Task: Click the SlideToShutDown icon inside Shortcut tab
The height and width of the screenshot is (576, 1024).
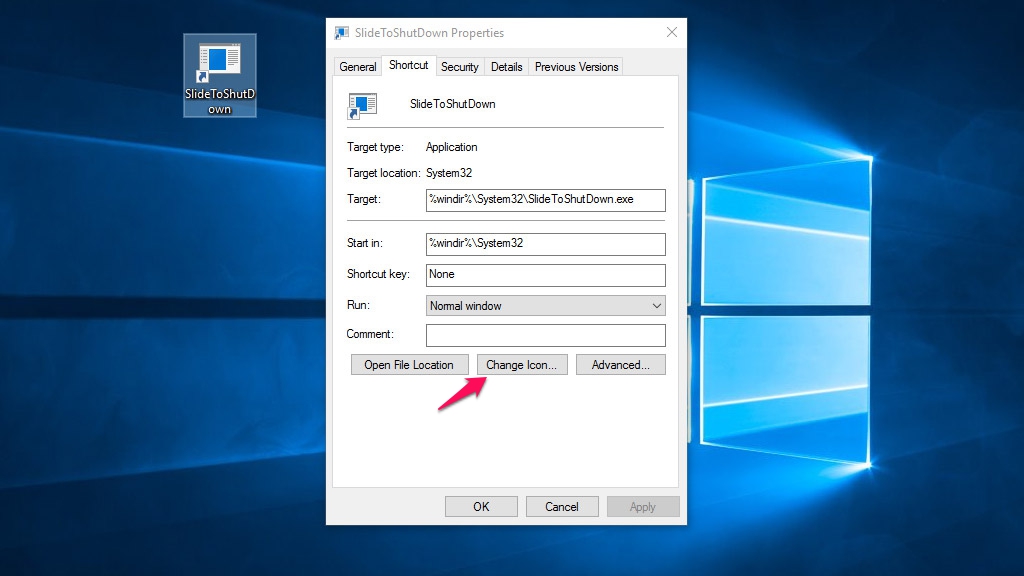Action: pyautogui.click(x=362, y=104)
